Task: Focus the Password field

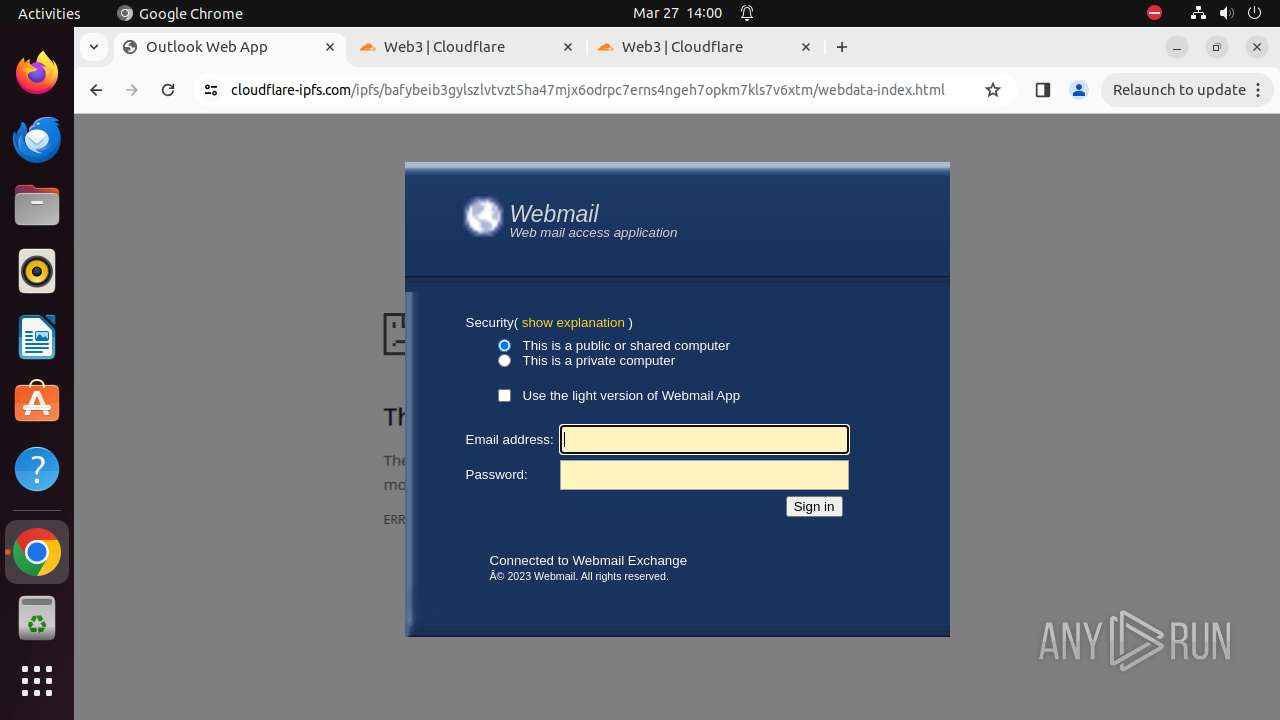Action: [x=704, y=475]
